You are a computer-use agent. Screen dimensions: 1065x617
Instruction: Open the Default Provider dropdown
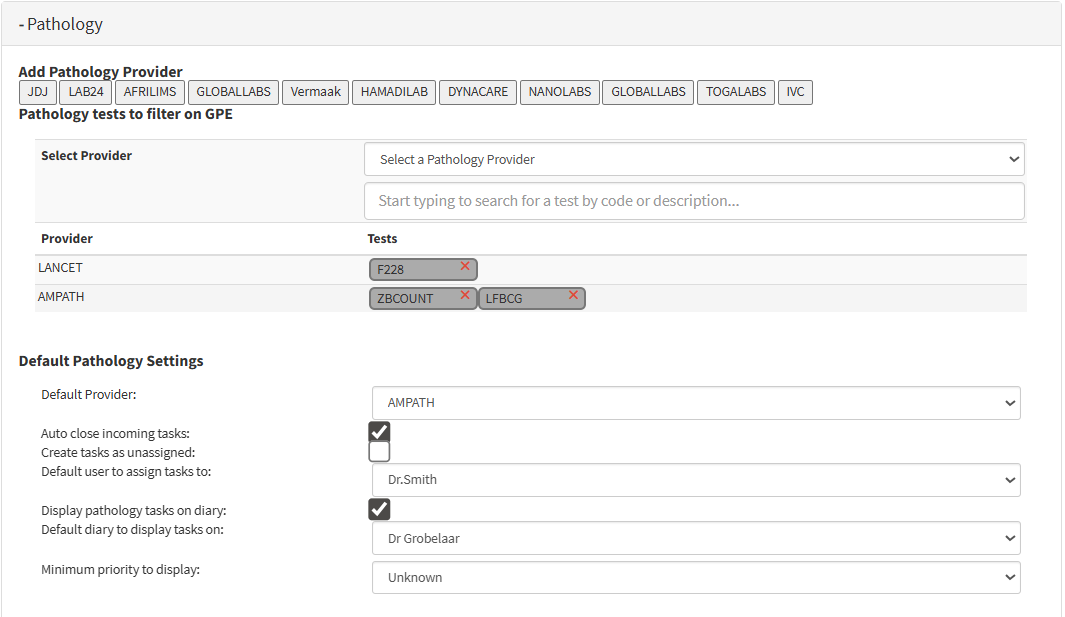tap(696, 403)
